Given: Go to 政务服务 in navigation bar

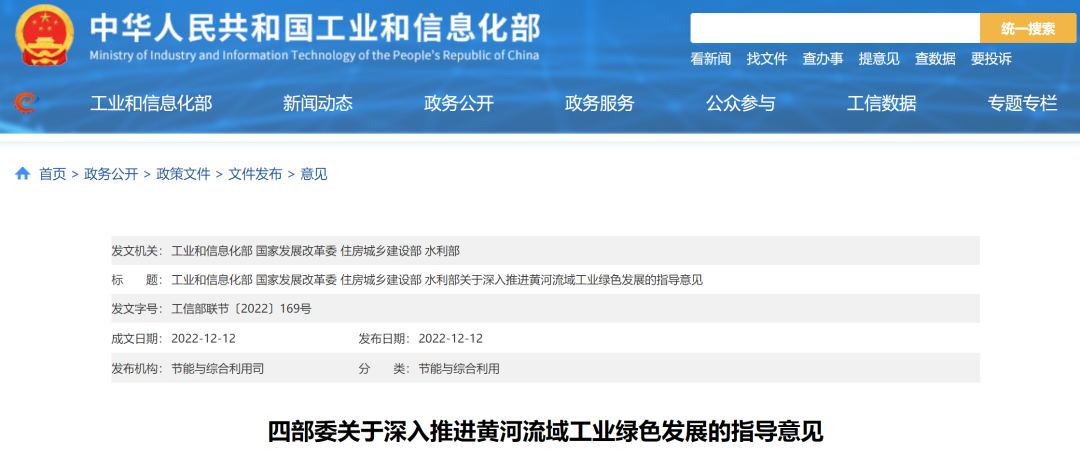Looking at the screenshot, I should [x=600, y=103].
